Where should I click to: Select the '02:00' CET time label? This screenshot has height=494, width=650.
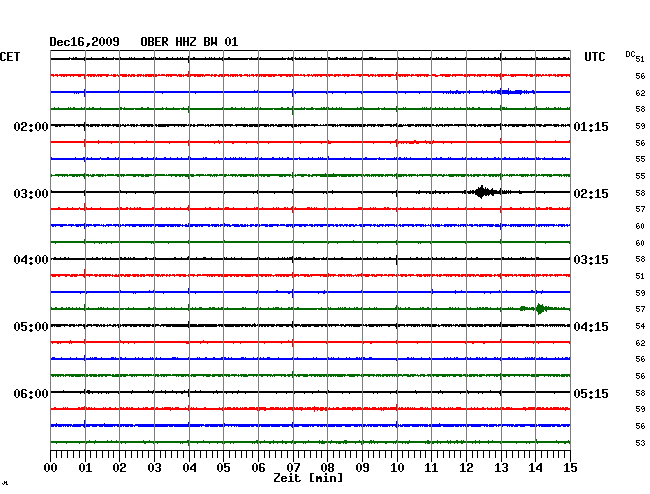[31, 127]
